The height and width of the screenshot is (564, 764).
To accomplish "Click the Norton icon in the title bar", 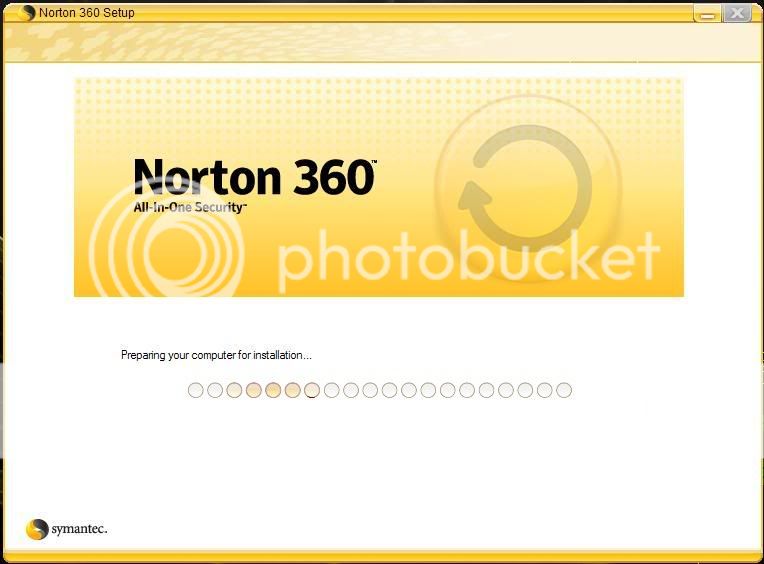I will coord(27,13).
